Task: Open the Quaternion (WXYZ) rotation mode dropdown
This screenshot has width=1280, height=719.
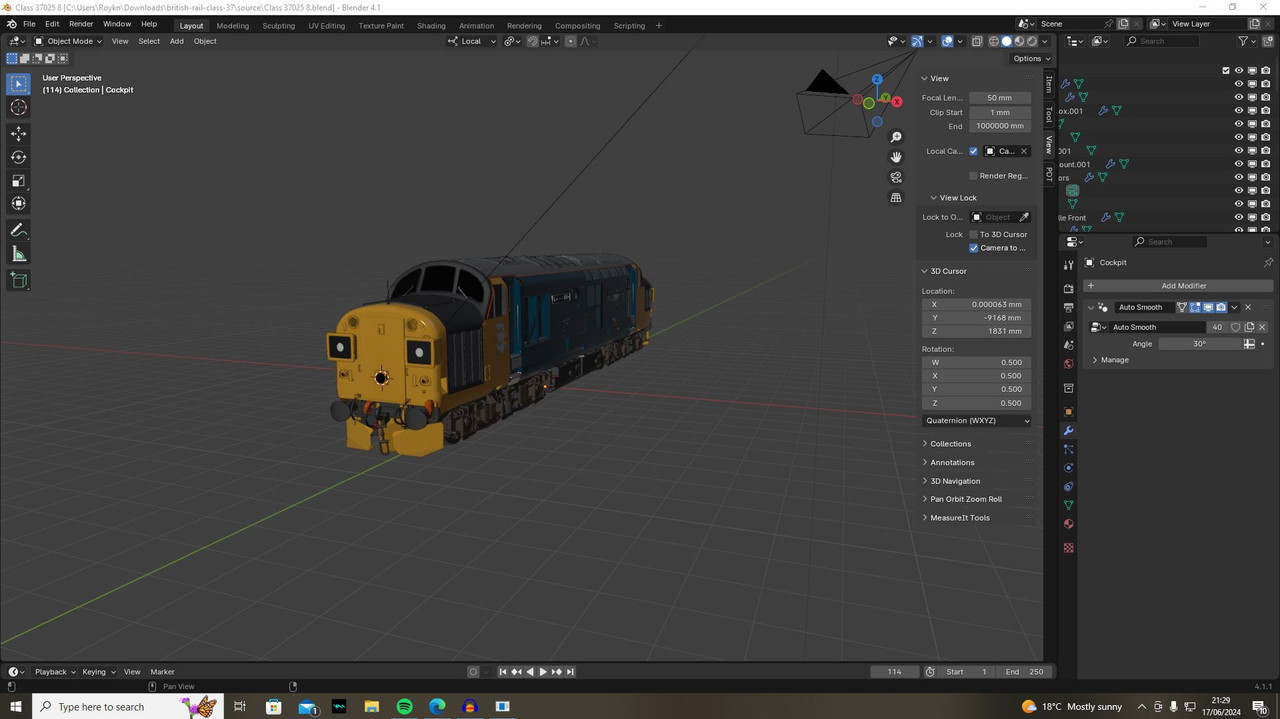Action: pos(977,421)
